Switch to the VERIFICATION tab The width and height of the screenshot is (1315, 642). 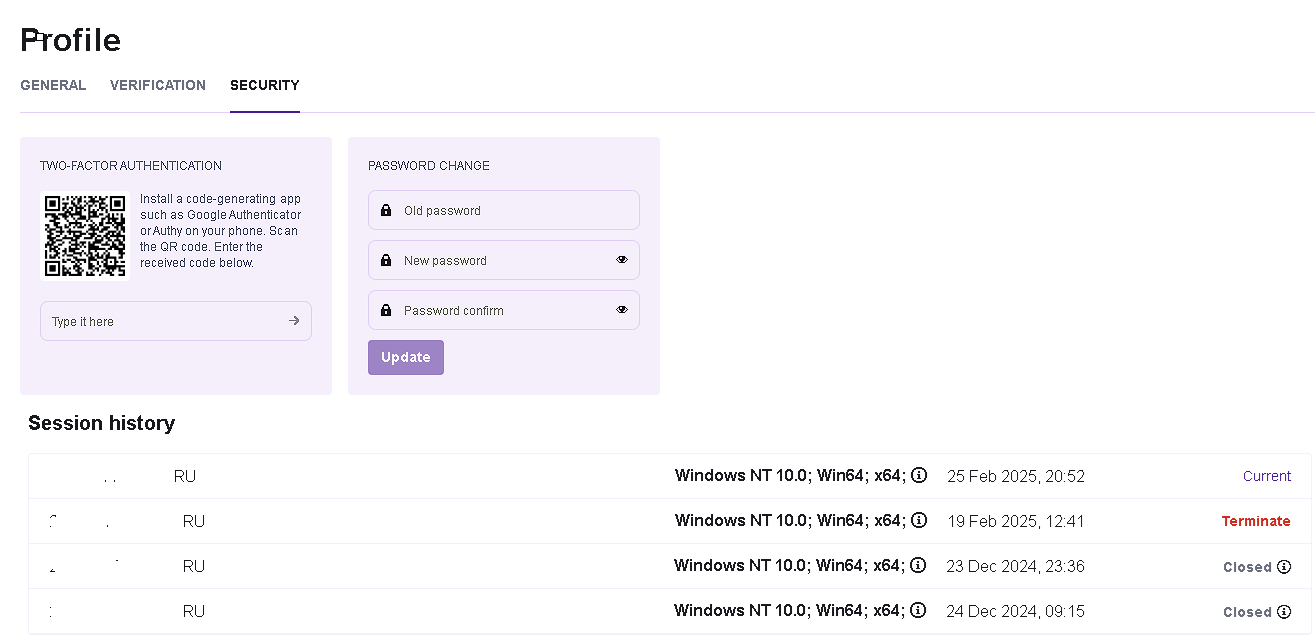click(x=158, y=86)
